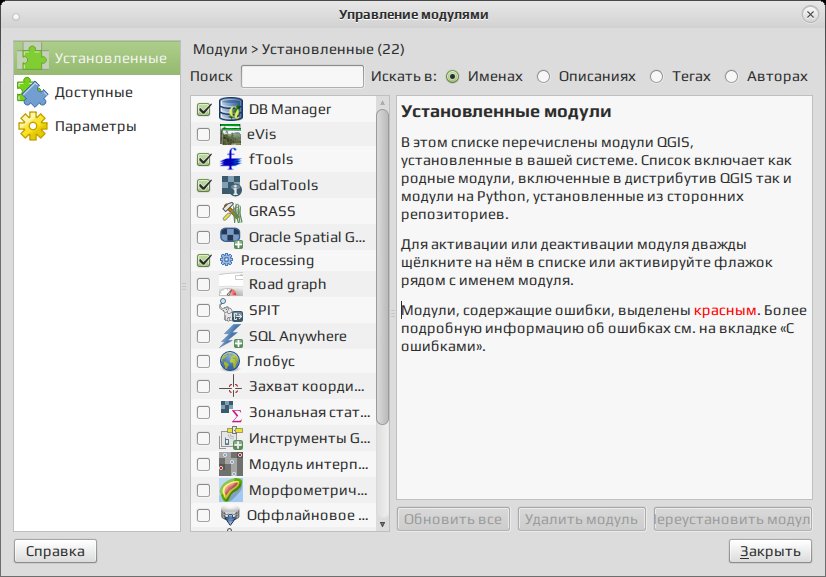
Task: Click the Переустановить модуль button
Action: point(733,520)
